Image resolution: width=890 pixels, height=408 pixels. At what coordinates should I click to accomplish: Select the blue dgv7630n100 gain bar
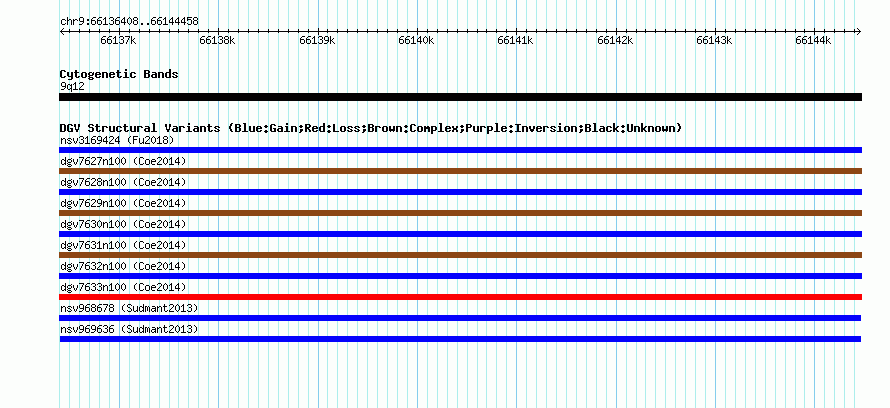click(460, 234)
